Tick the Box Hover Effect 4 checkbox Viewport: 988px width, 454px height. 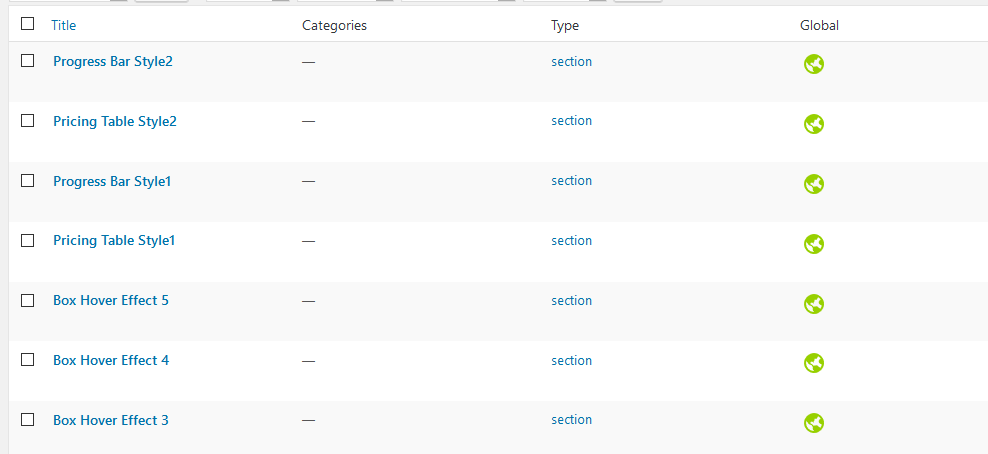tap(27, 360)
